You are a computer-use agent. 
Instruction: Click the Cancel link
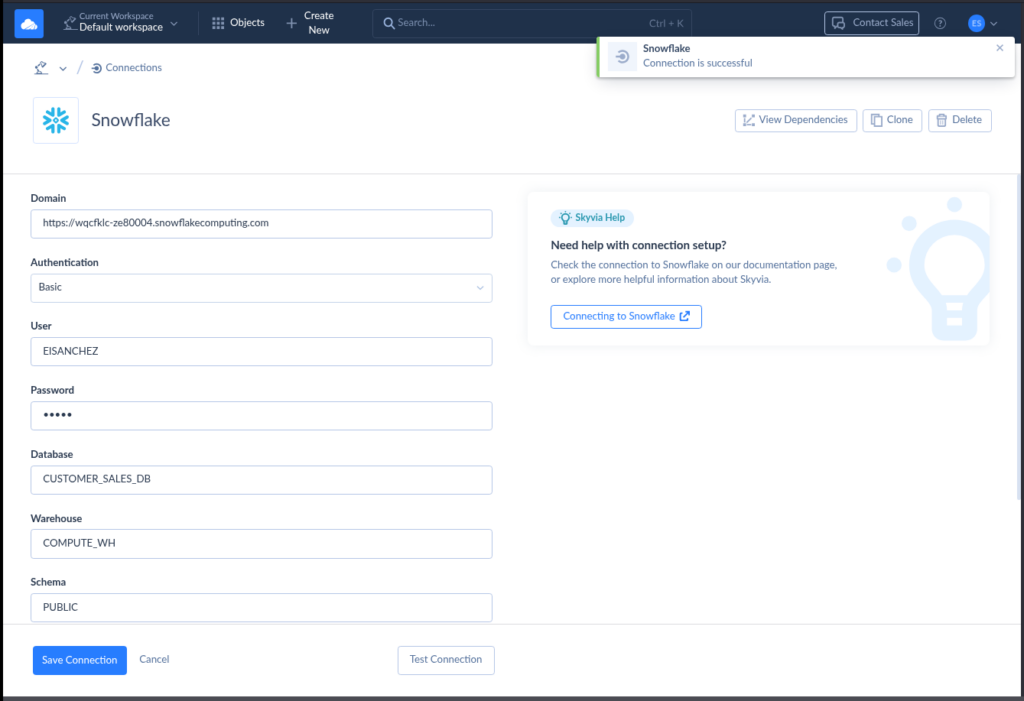[154, 659]
